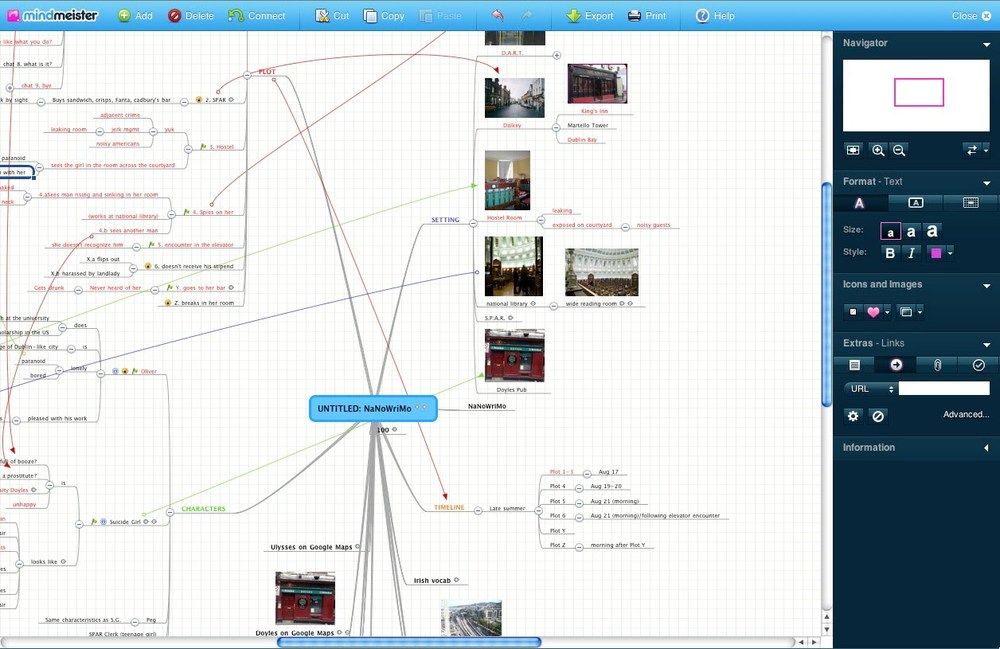This screenshot has width=1000, height=649.
Task: Click the Copy toolbar icon
Action: click(x=370, y=16)
